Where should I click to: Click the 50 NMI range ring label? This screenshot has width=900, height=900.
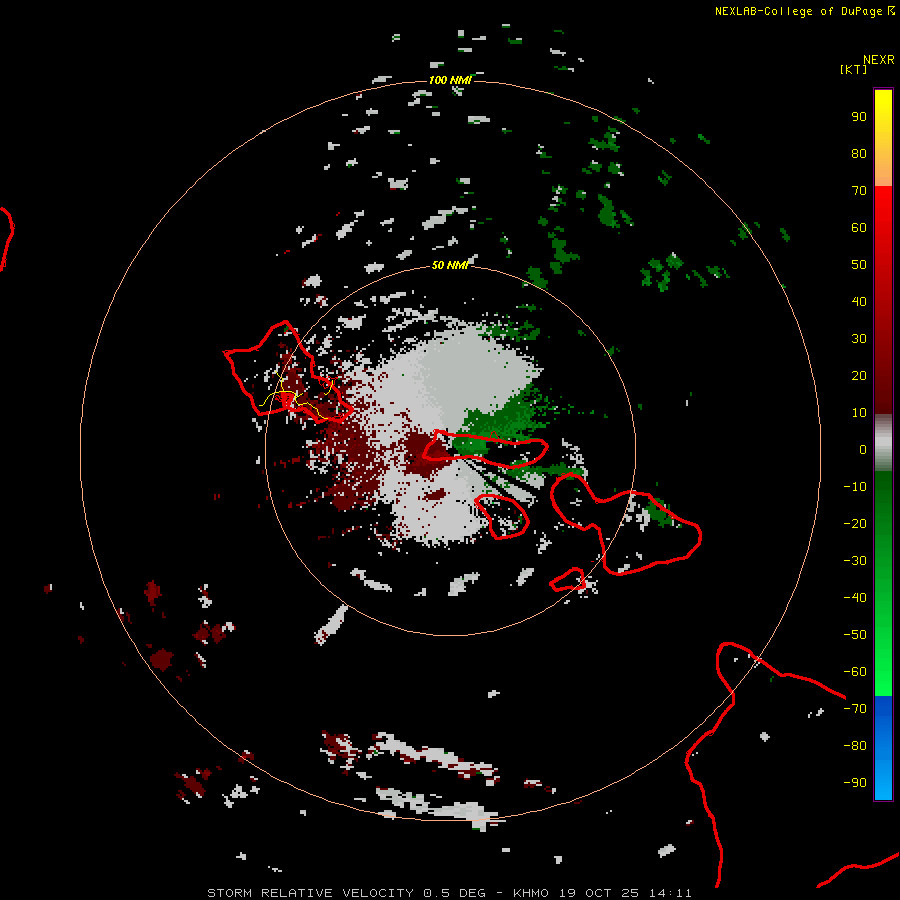[449, 265]
